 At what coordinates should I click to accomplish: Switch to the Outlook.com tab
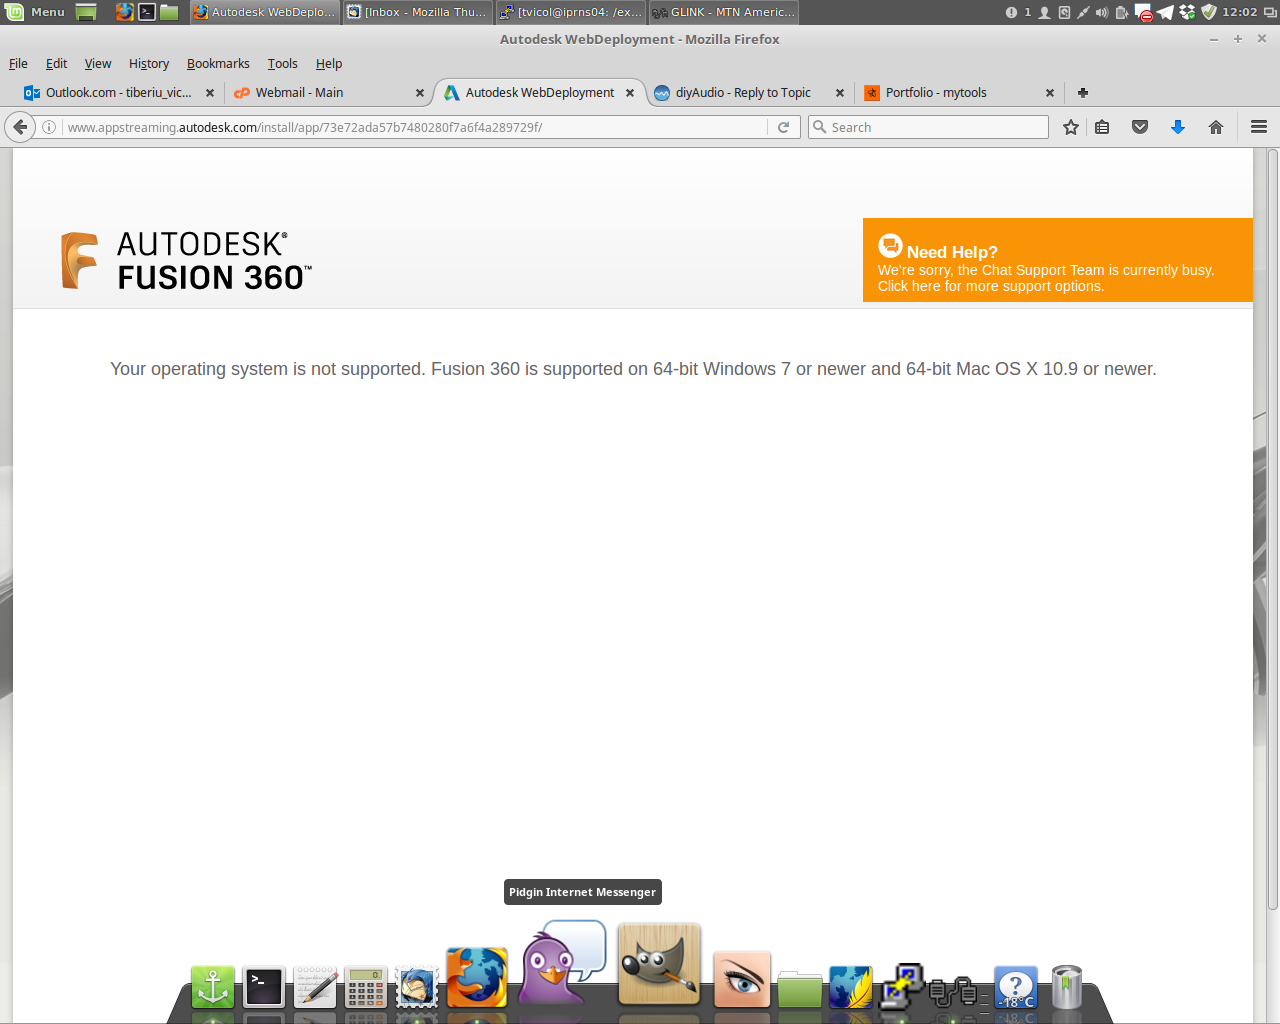[118, 93]
